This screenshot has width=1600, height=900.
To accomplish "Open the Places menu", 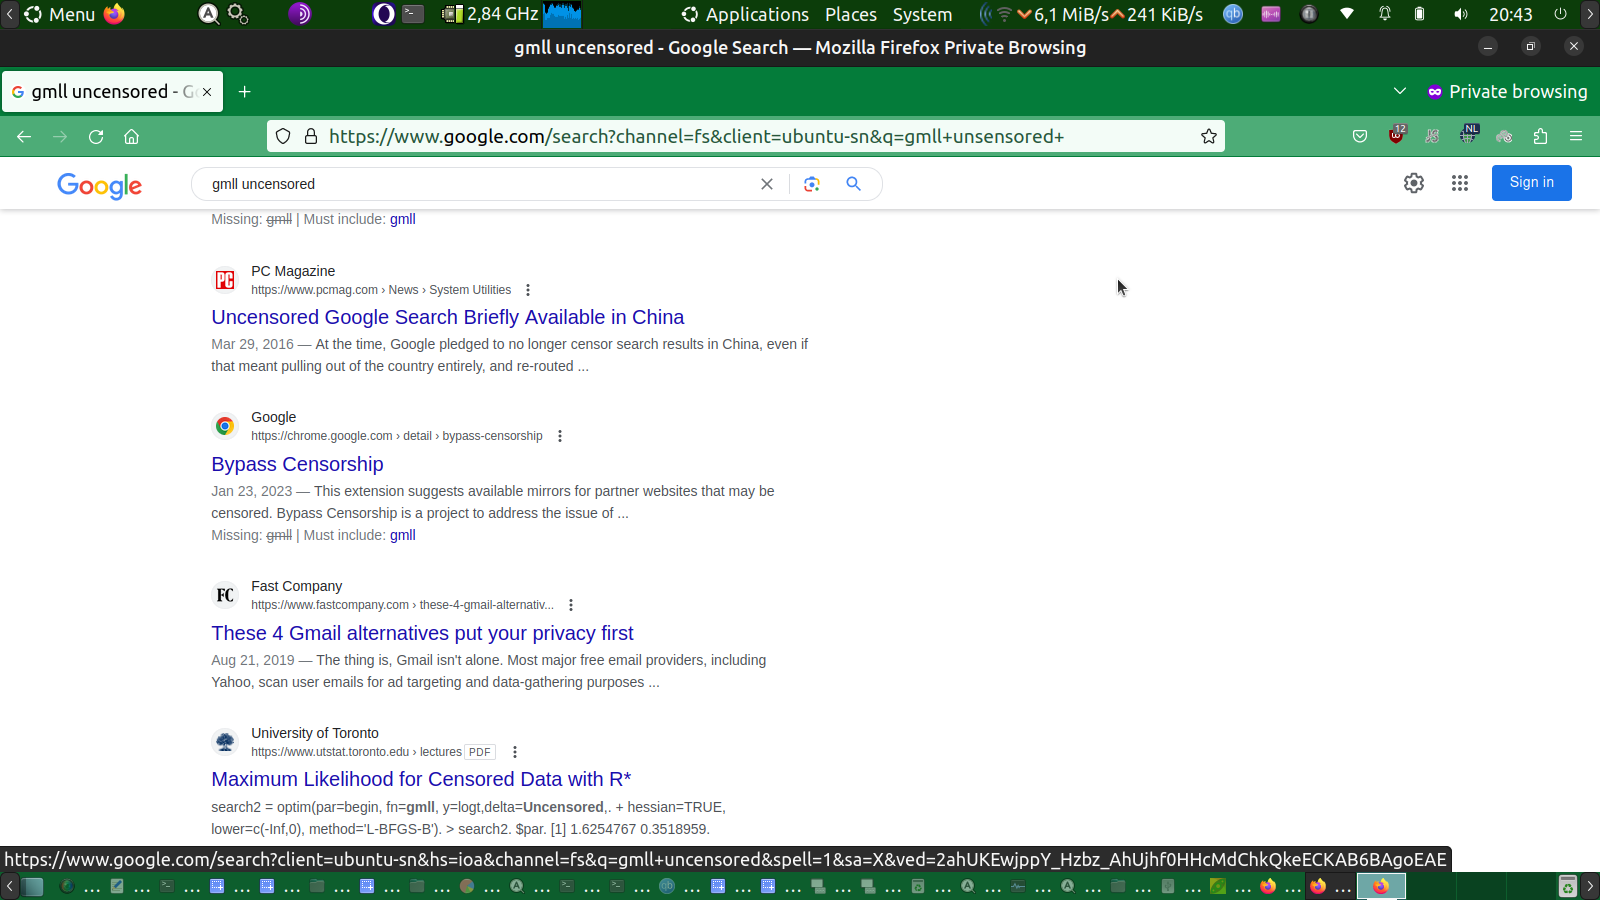I will [851, 14].
